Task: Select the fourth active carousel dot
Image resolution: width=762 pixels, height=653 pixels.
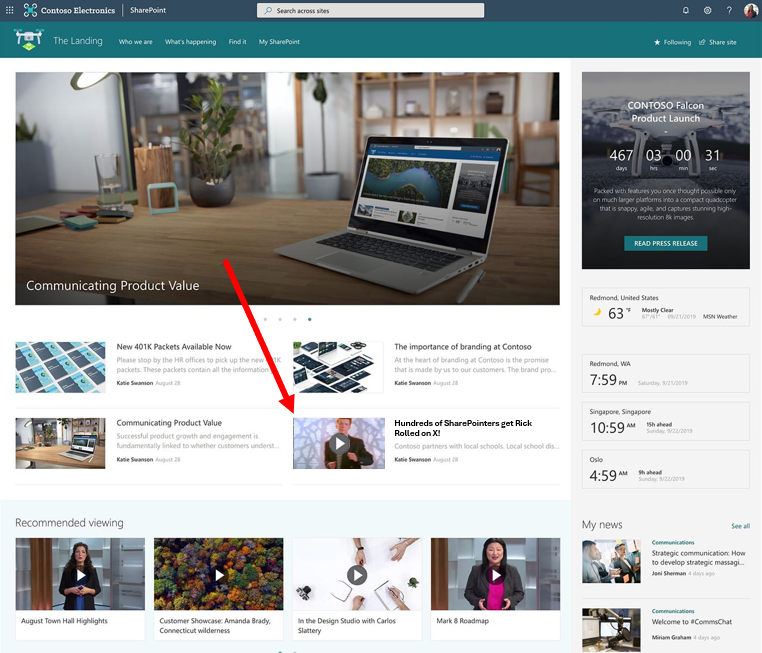Action: [310, 319]
